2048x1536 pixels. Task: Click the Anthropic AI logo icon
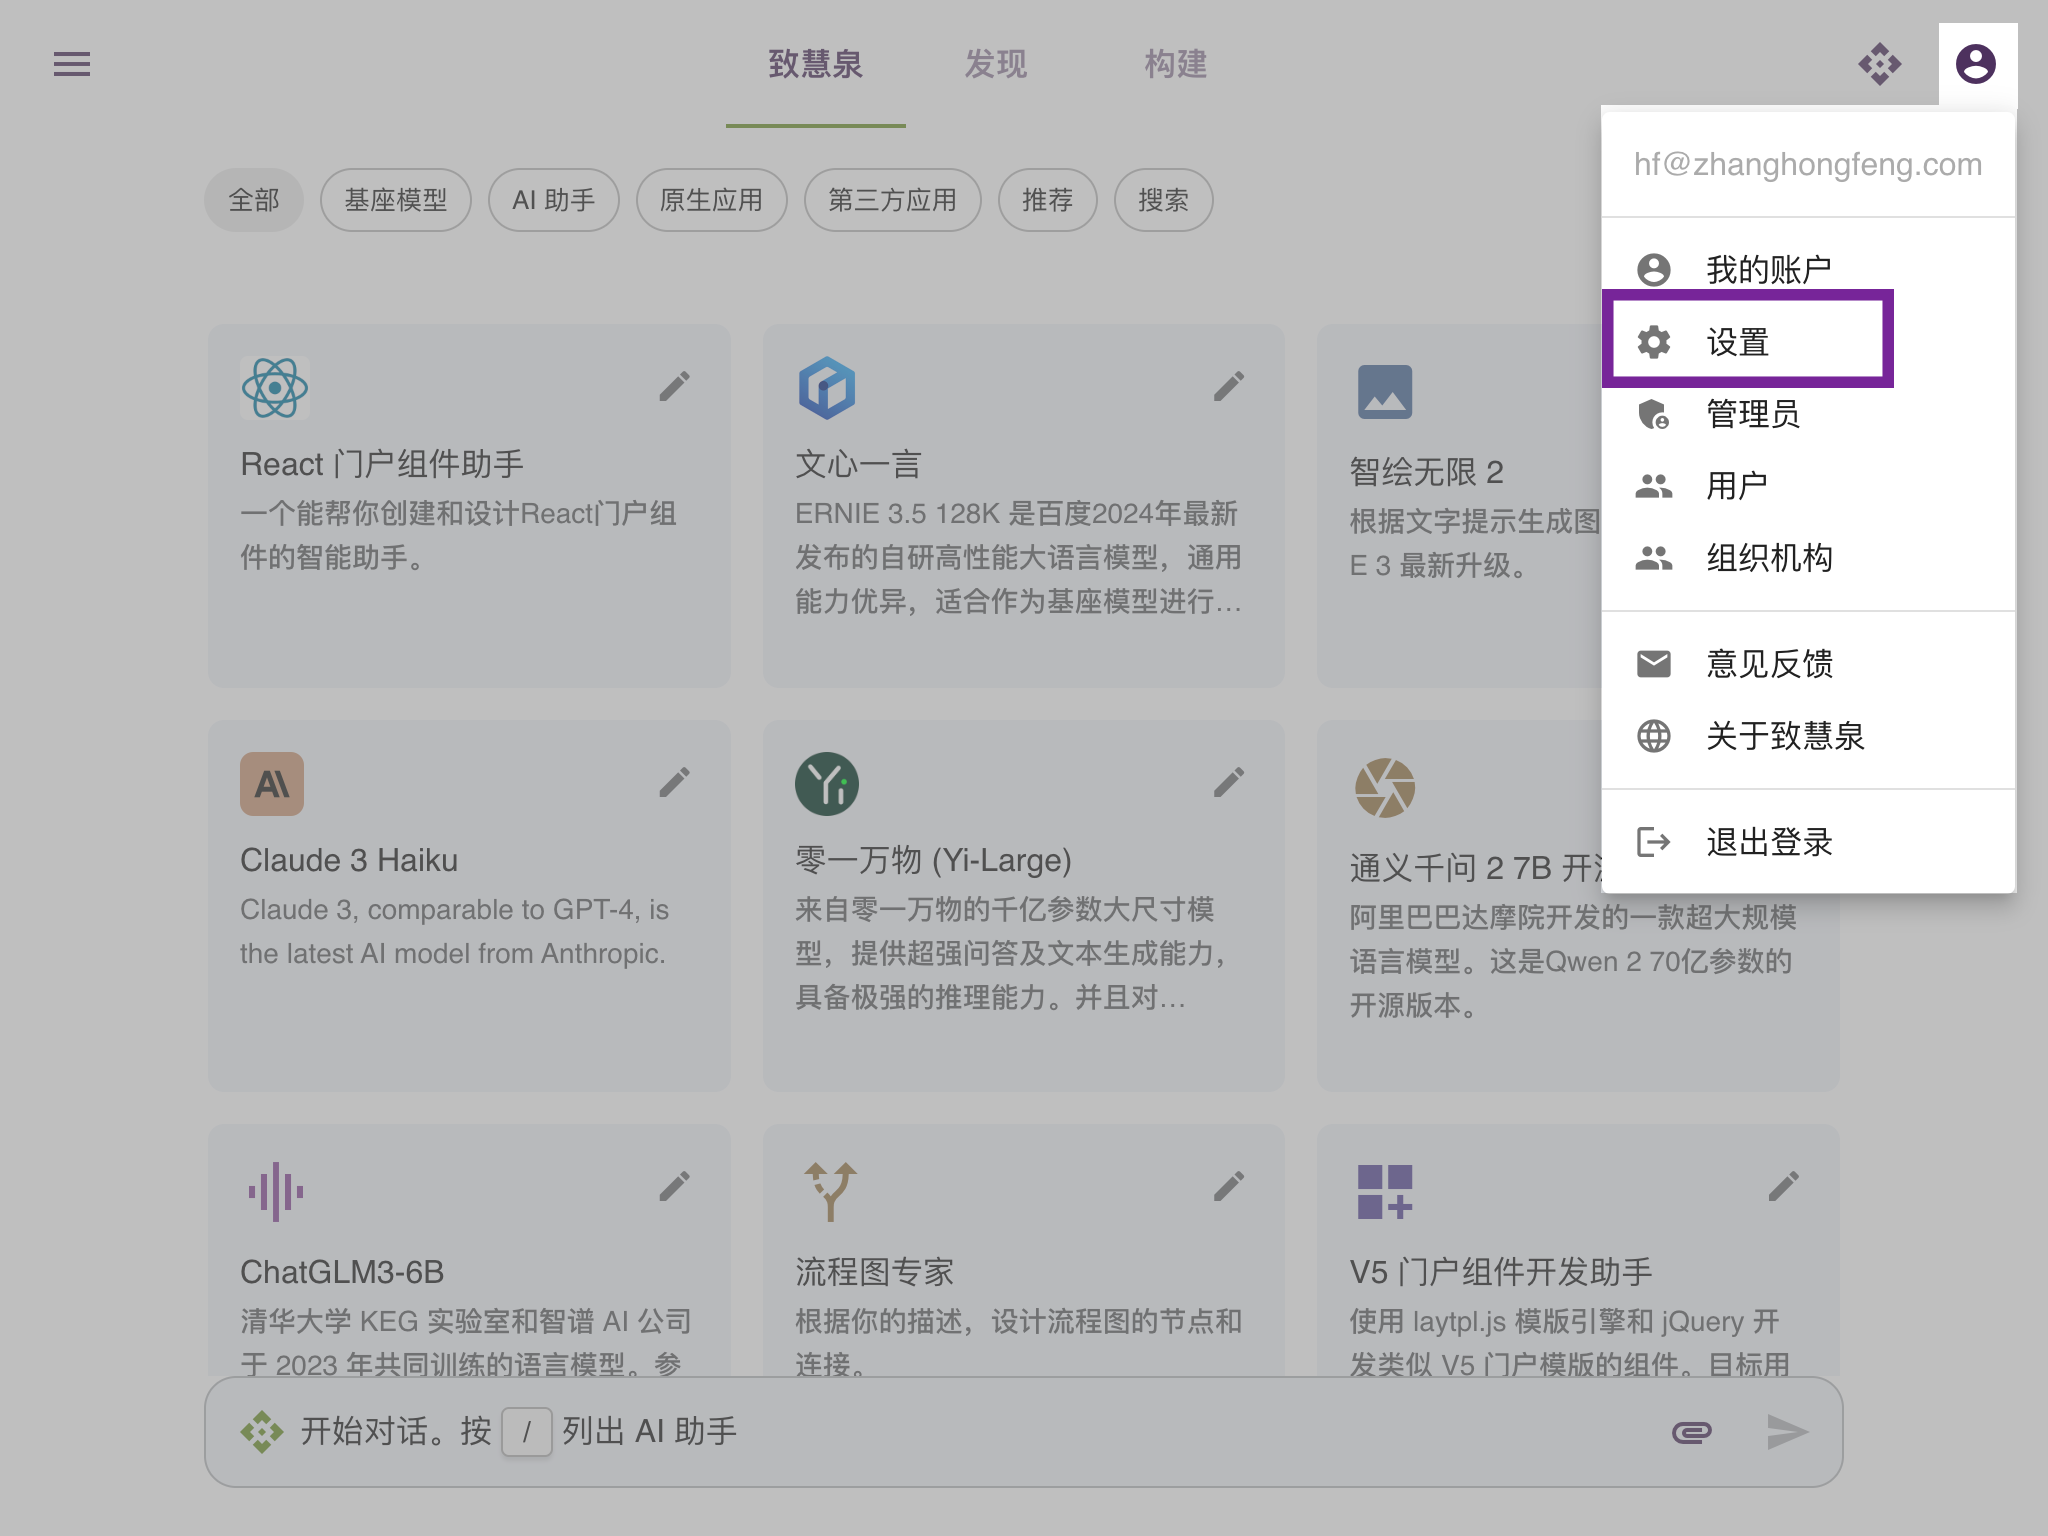[272, 784]
